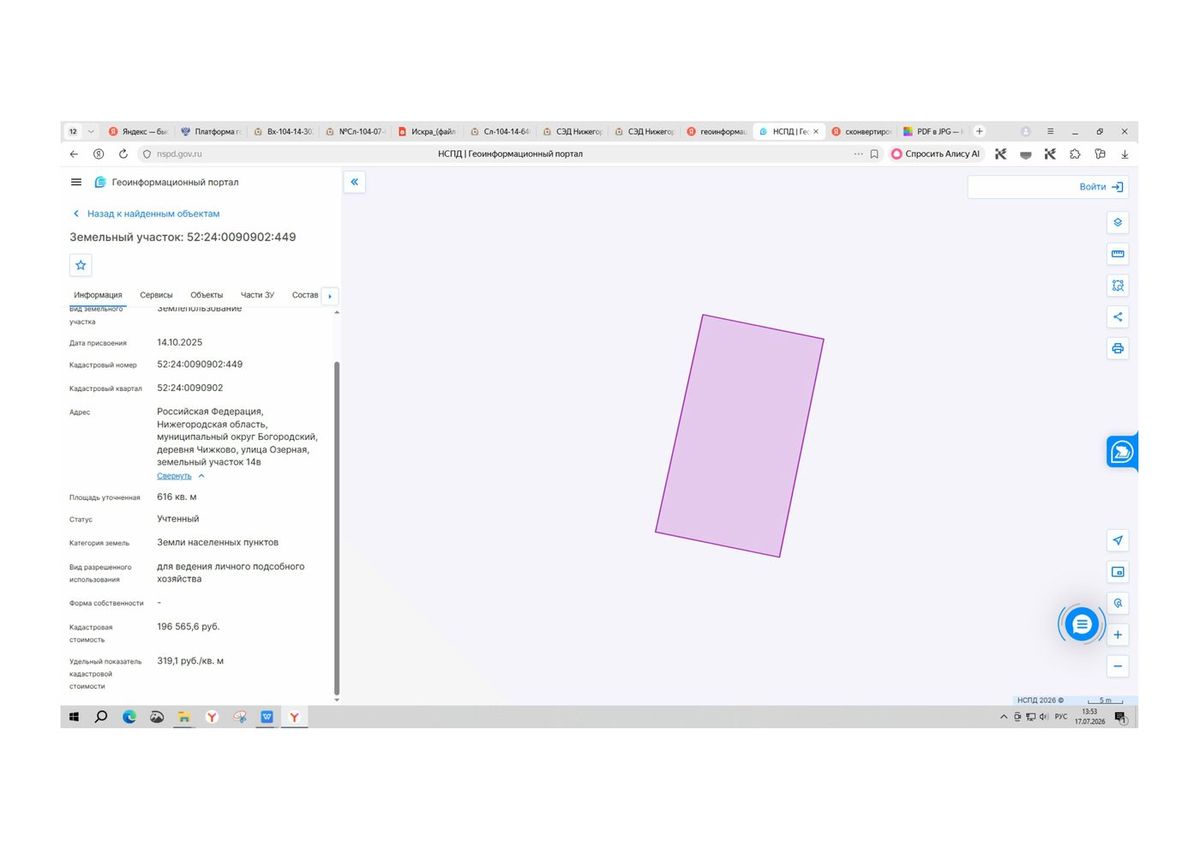
Task: Click the date value 14.10.2025
Action: (x=179, y=342)
